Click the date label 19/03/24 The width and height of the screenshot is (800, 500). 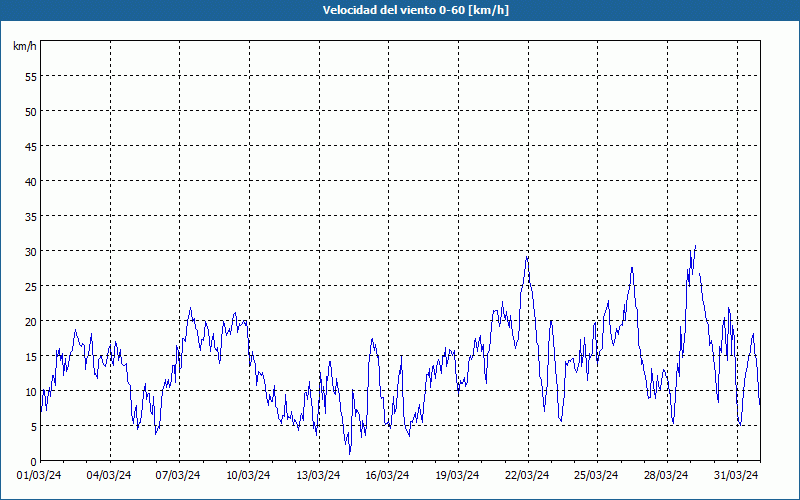click(x=457, y=475)
